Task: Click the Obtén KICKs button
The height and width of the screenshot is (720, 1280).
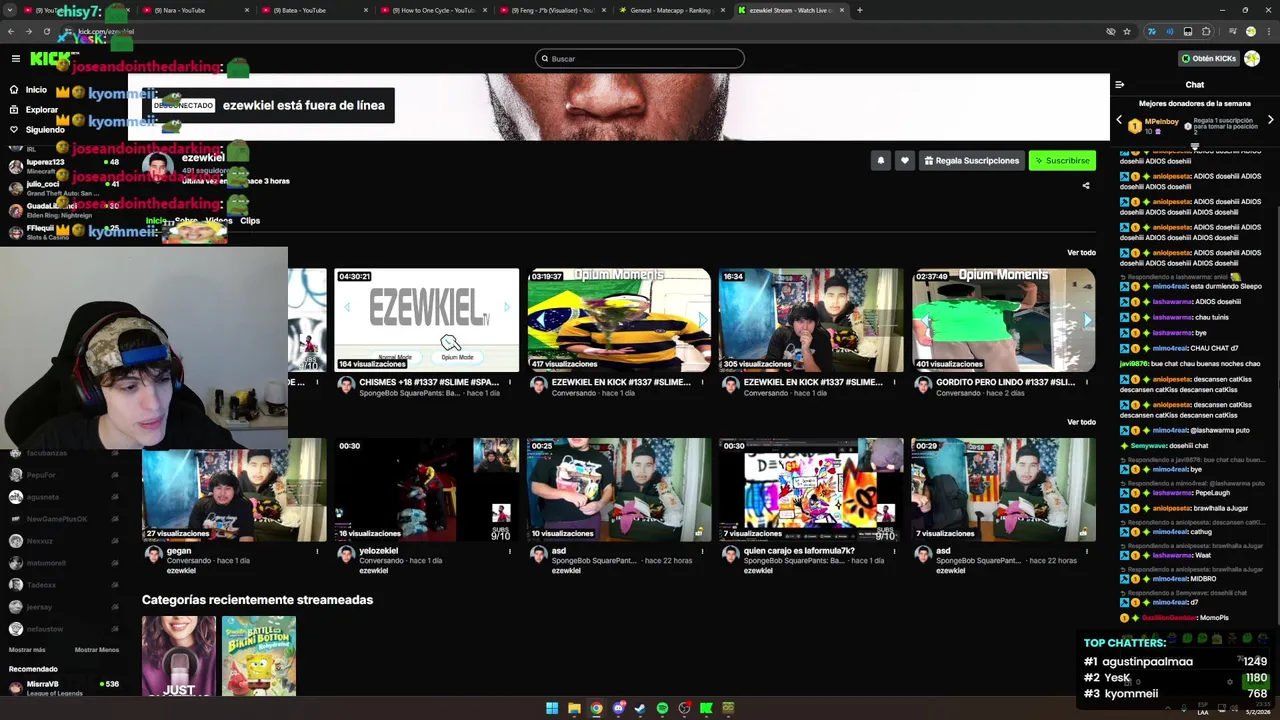Action: (1209, 59)
